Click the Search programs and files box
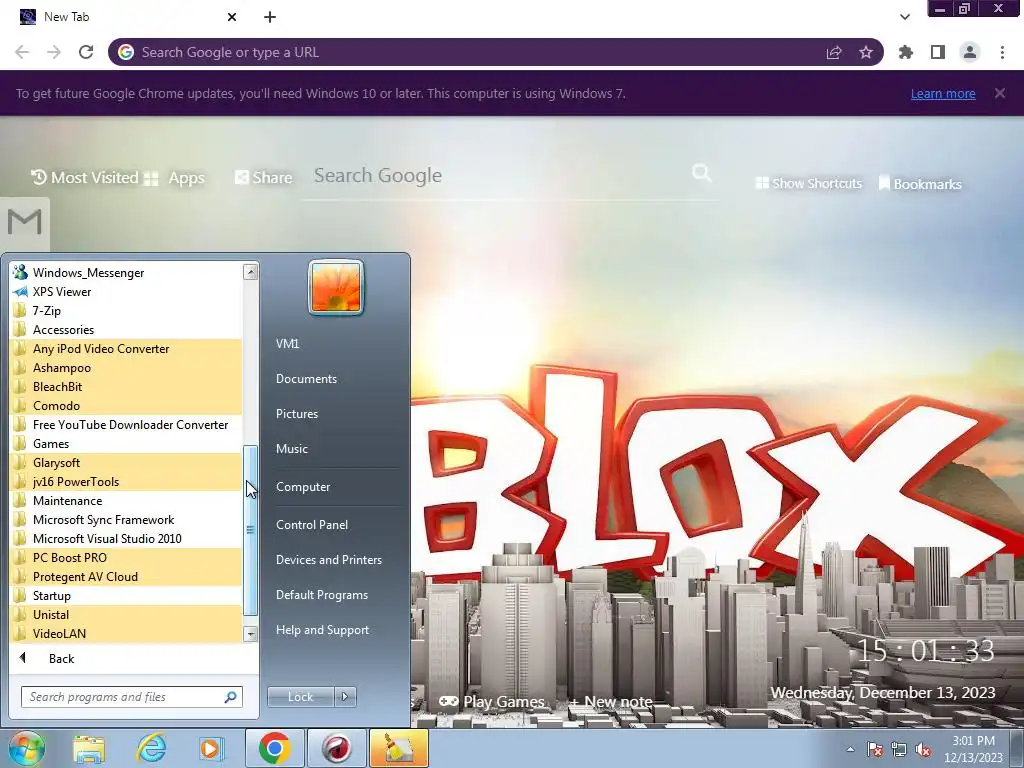The height and width of the screenshot is (768, 1024). pyautogui.click(x=132, y=697)
